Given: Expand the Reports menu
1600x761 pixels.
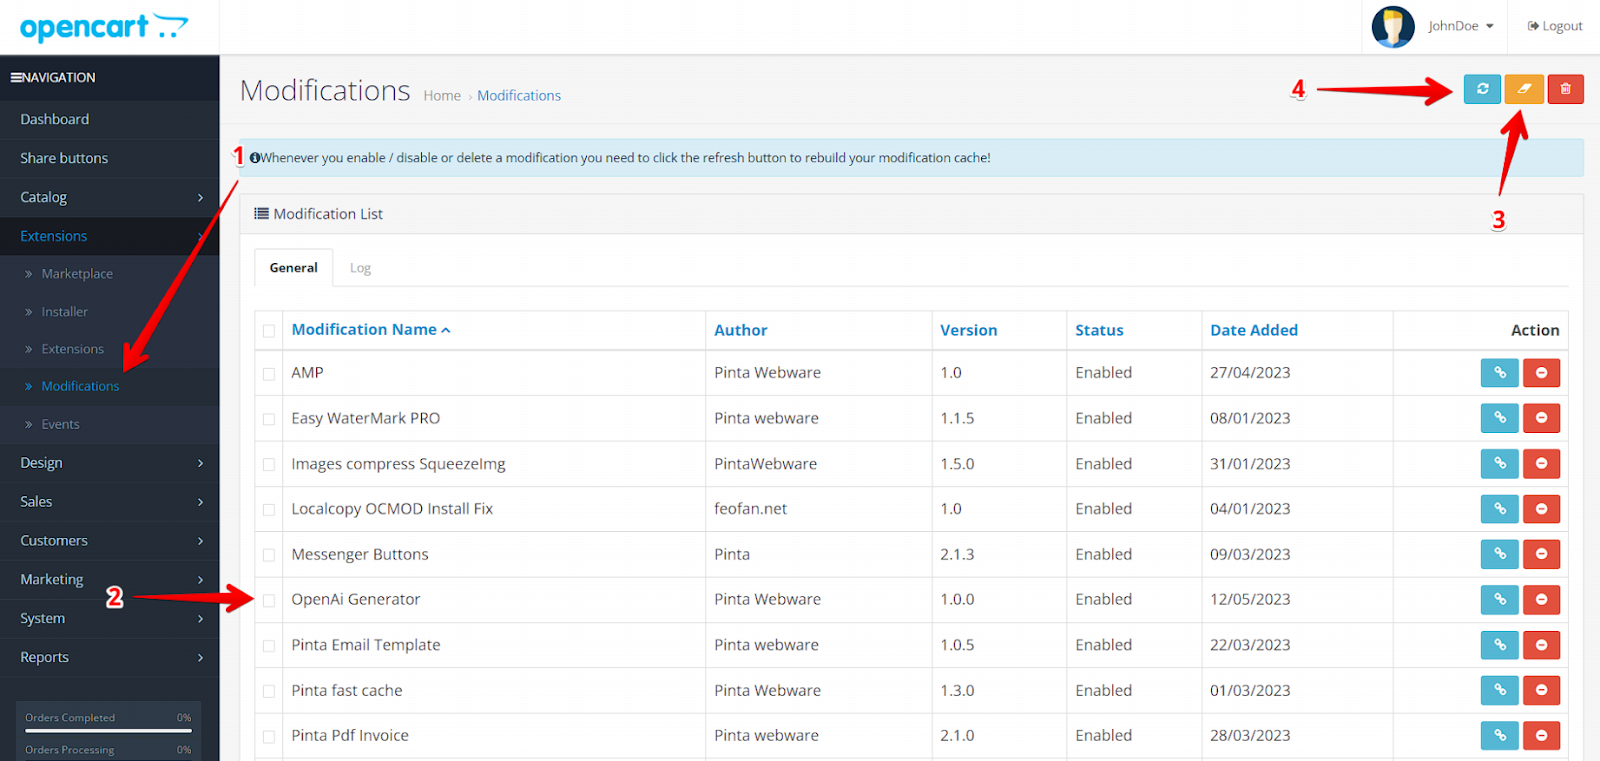Looking at the screenshot, I should (110, 658).
